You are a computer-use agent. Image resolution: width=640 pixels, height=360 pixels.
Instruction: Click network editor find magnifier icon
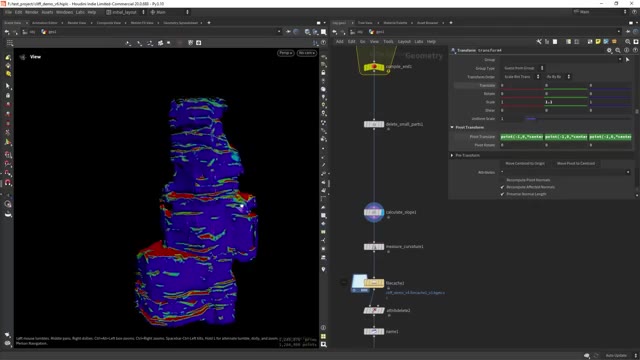tap(628, 42)
